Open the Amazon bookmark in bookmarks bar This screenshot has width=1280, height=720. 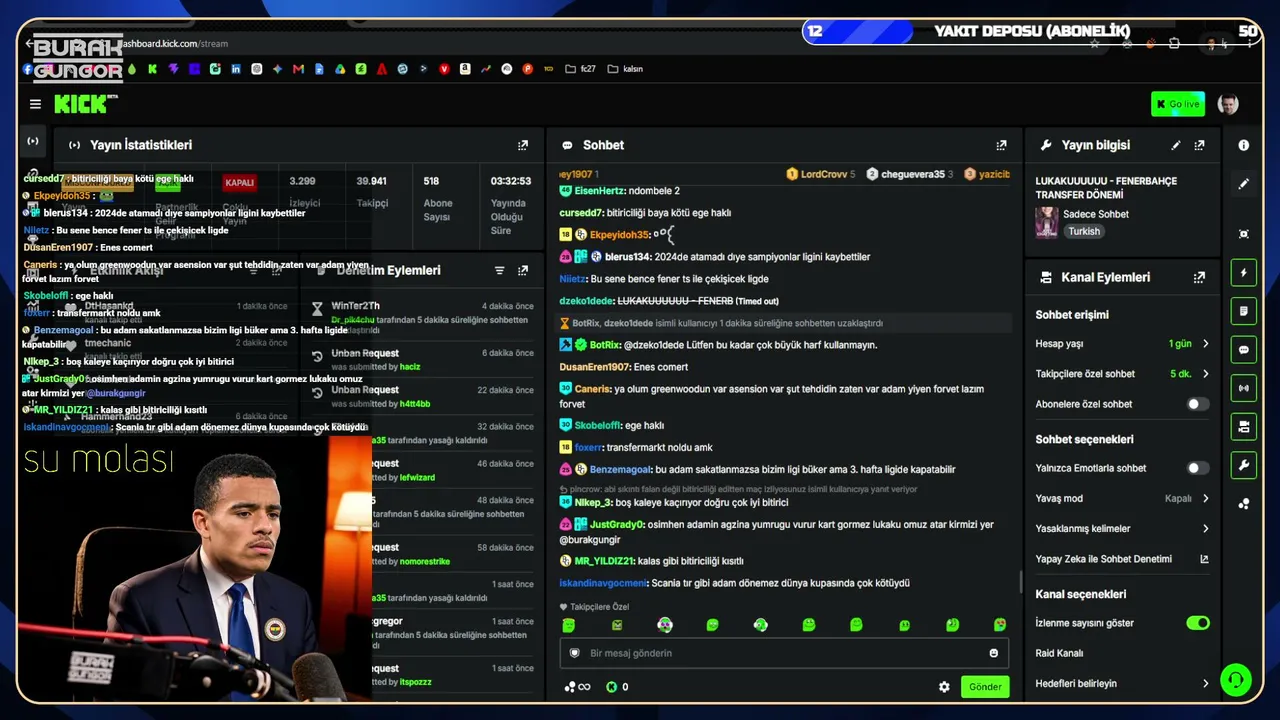pyautogui.click(x=465, y=69)
